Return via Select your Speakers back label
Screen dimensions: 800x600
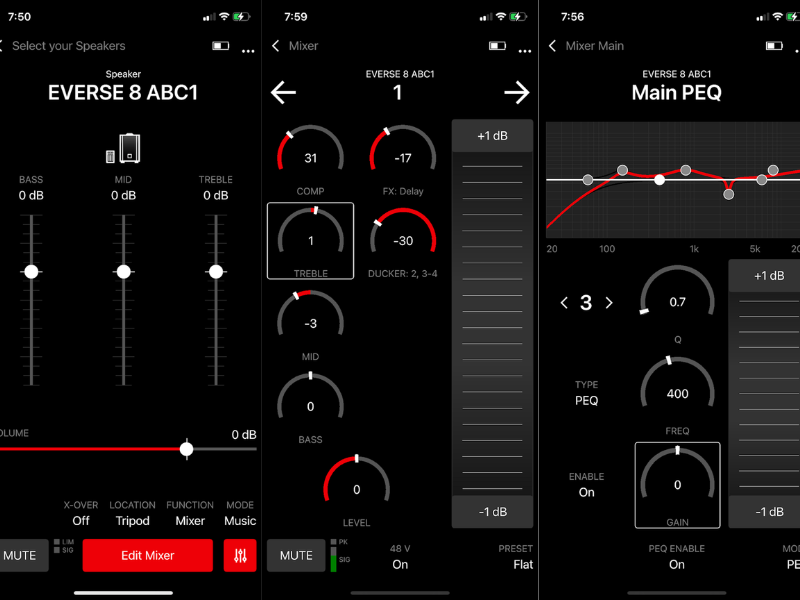(x=68, y=46)
